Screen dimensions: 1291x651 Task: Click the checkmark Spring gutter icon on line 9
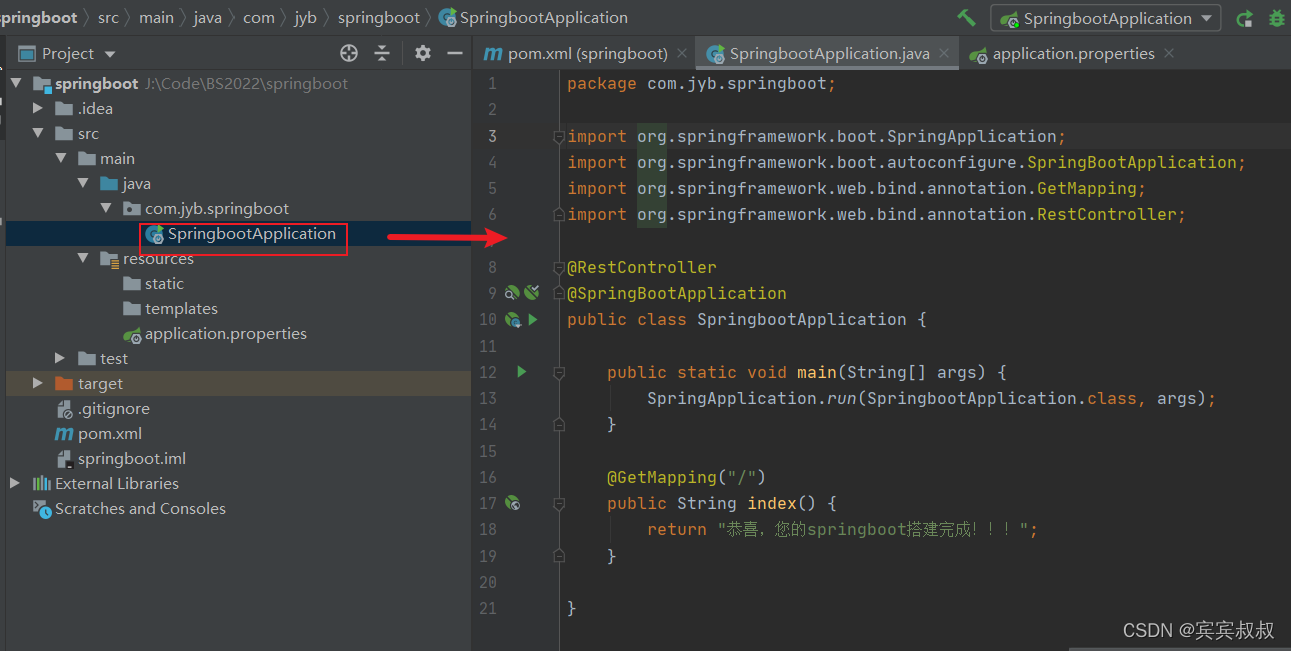(532, 293)
